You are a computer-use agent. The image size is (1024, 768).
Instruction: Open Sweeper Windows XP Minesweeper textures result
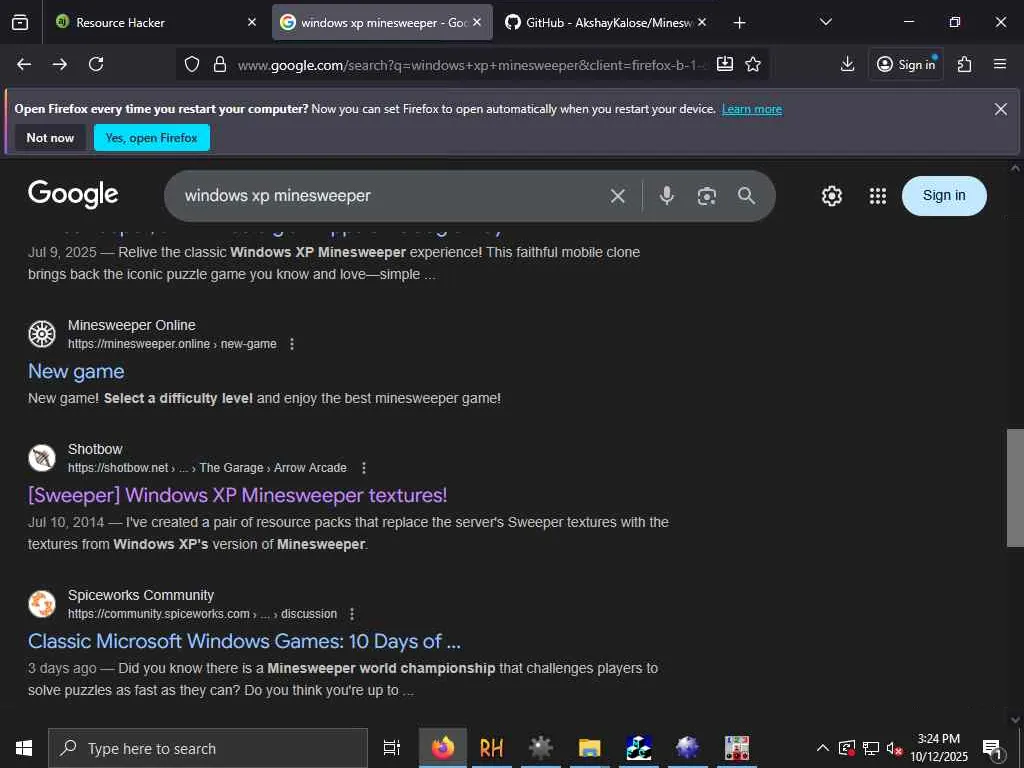click(x=238, y=495)
